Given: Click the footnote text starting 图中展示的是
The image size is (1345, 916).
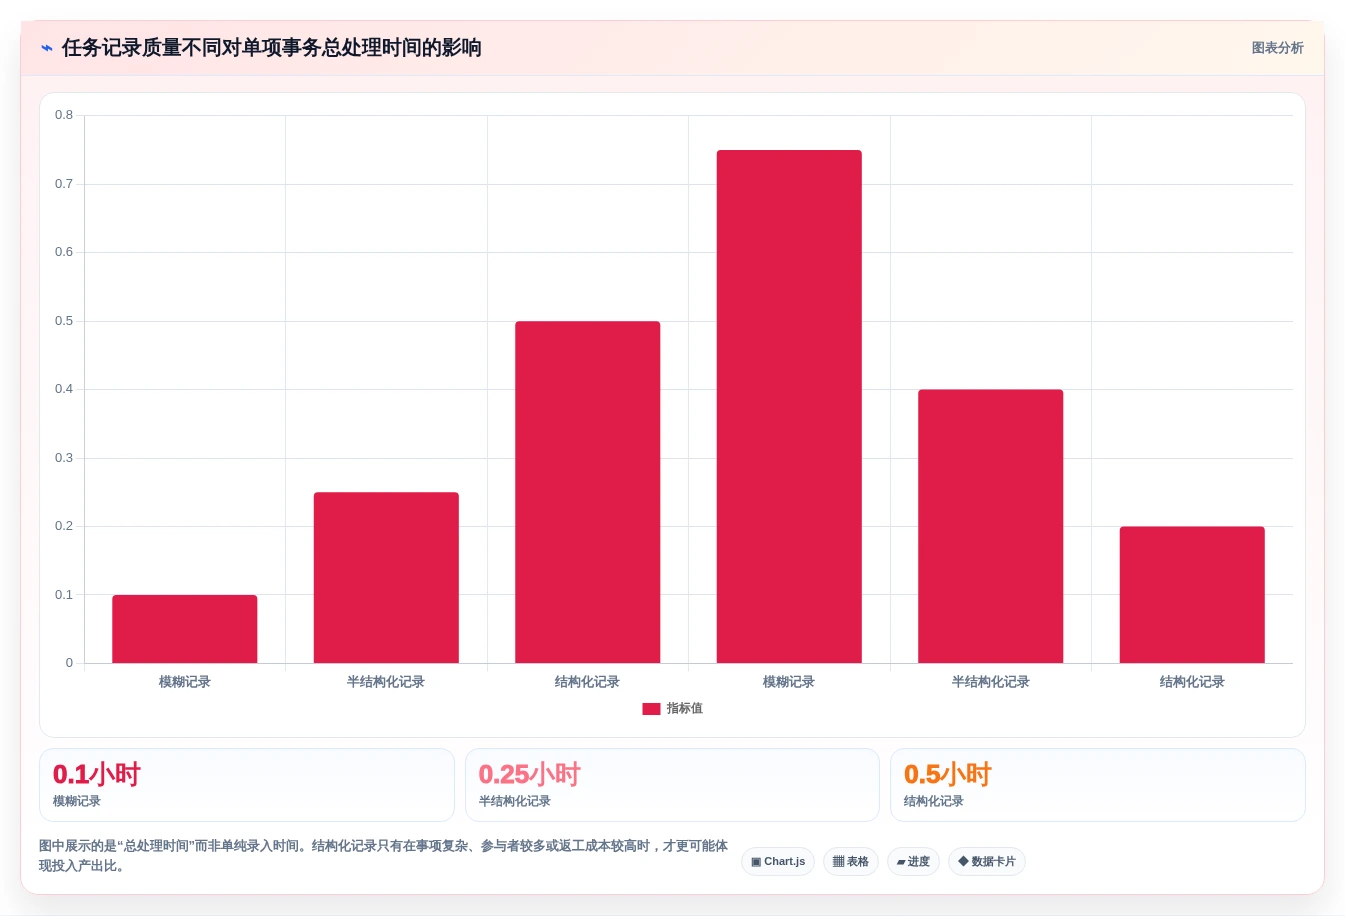Looking at the screenshot, I should coord(384,856).
